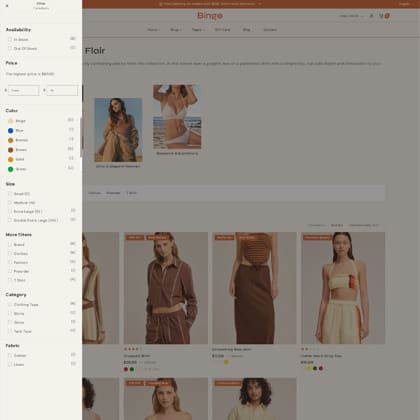Screen dimensions: 420x420
Task: Open the Chic & Elegant Dresses collection thumbnail
Action: pyautogui.click(x=118, y=130)
